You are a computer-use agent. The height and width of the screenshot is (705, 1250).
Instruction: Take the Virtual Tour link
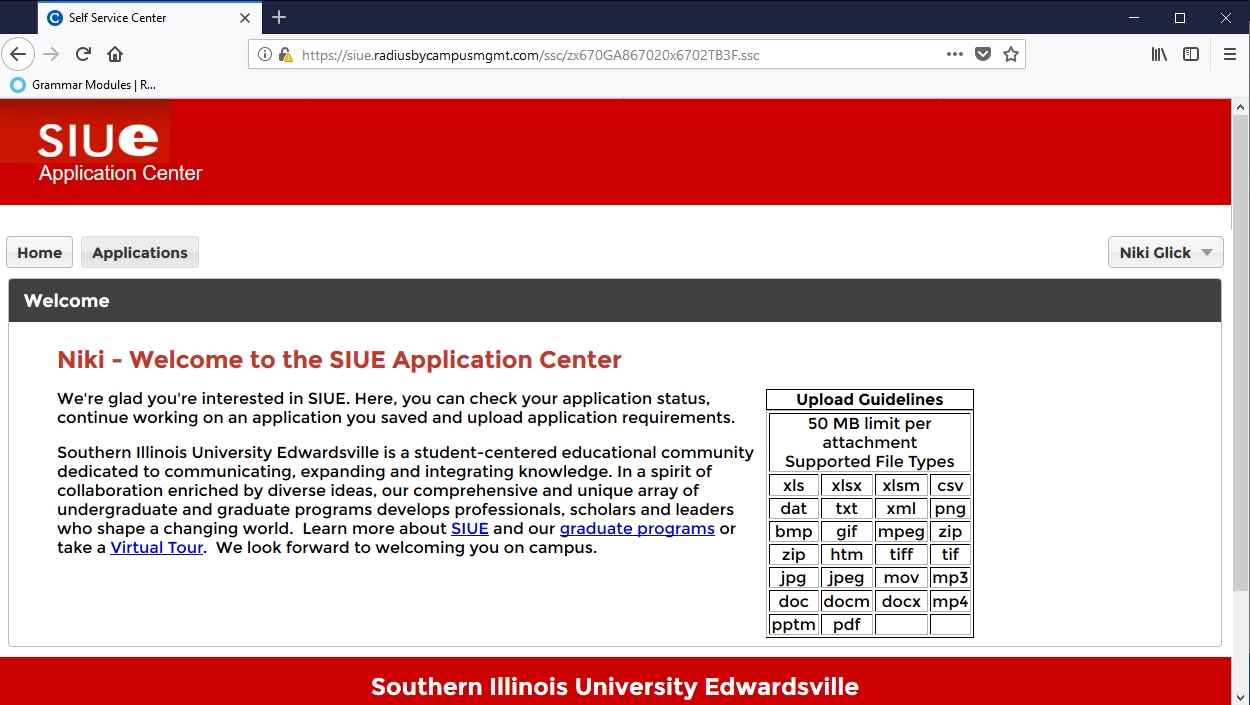point(157,548)
